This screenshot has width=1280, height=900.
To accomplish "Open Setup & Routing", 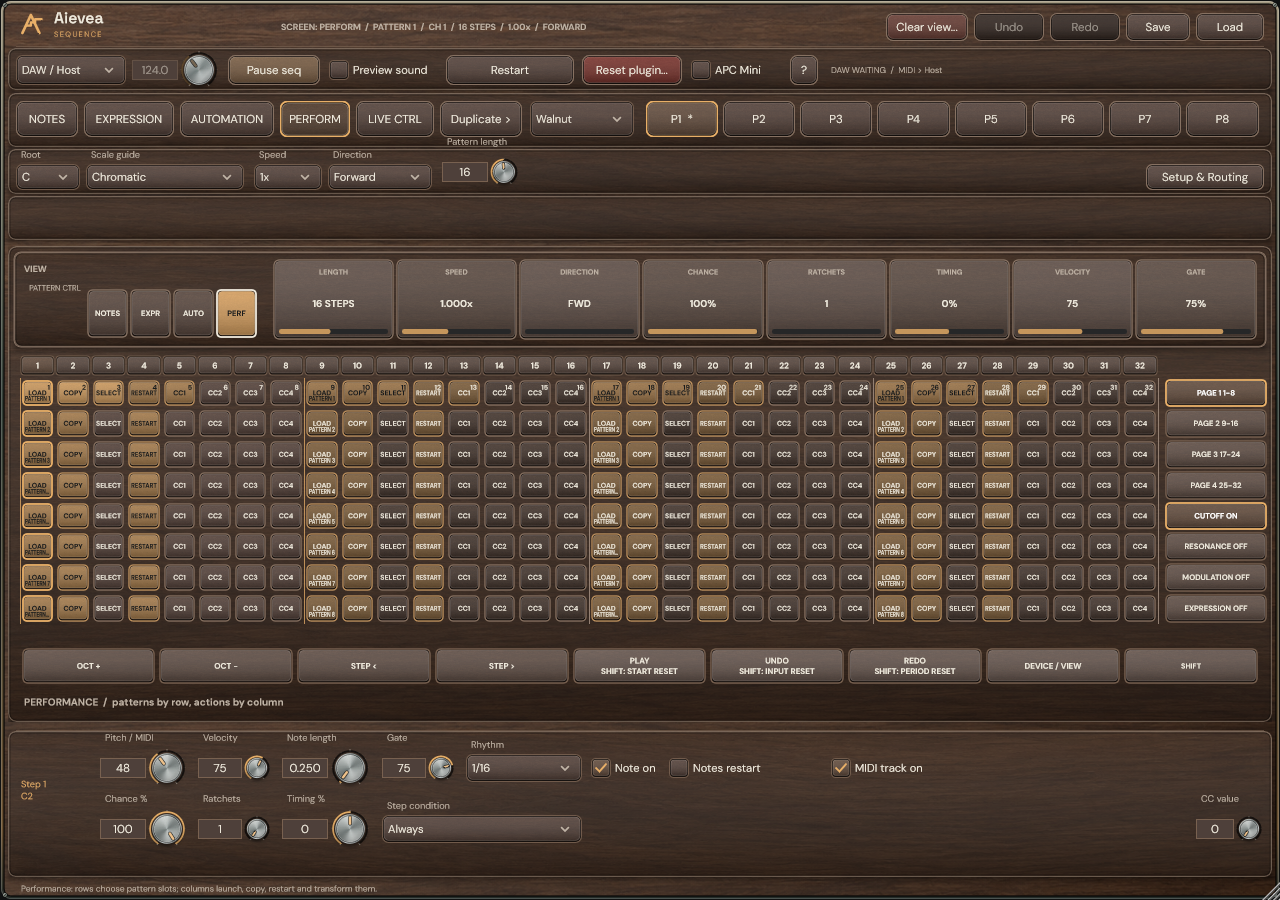I will click(x=1204, y=177).
